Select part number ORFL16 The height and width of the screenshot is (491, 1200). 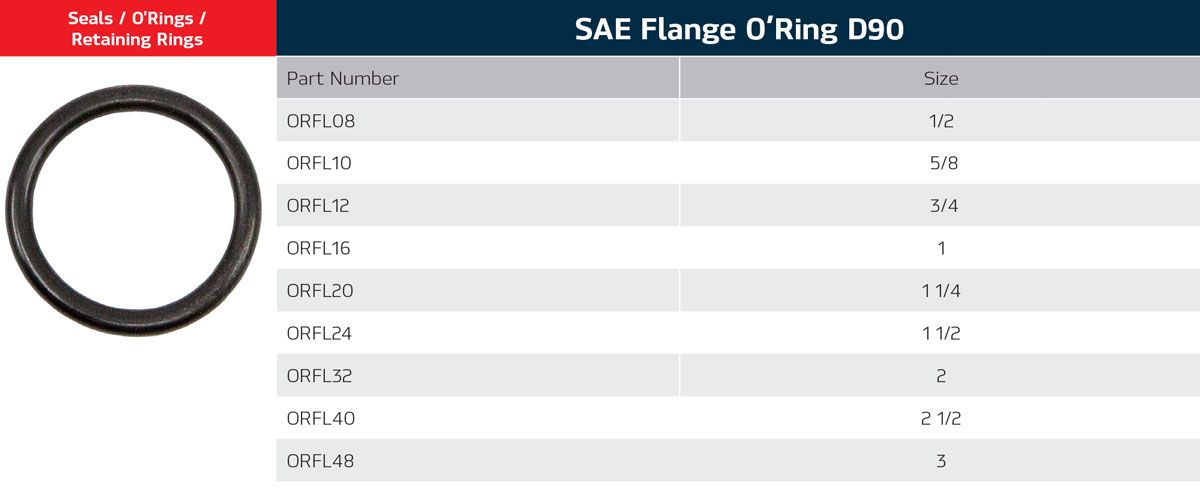320,248
